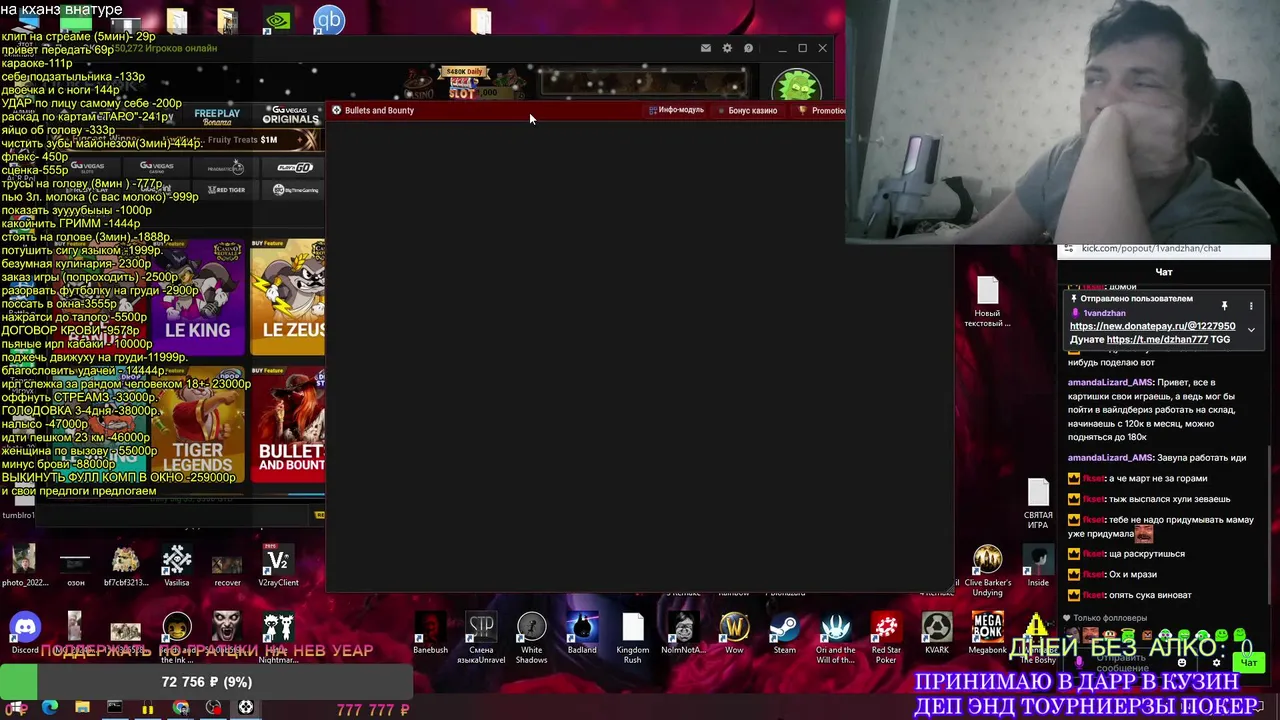Viewport: 1280px width, 720px height.
Task: Open the Le King slot thumbnail
Action: [x=198, y=297]
